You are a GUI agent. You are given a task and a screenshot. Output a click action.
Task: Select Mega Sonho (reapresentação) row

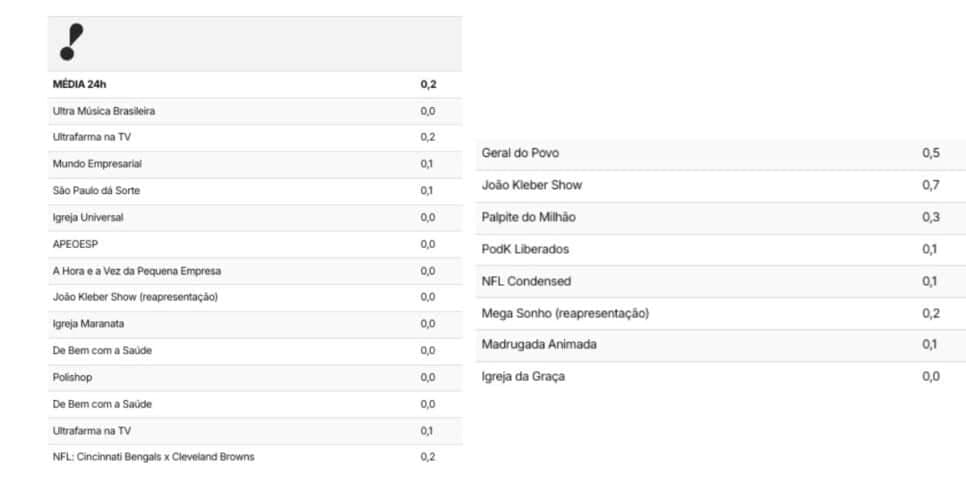(721, 314)
